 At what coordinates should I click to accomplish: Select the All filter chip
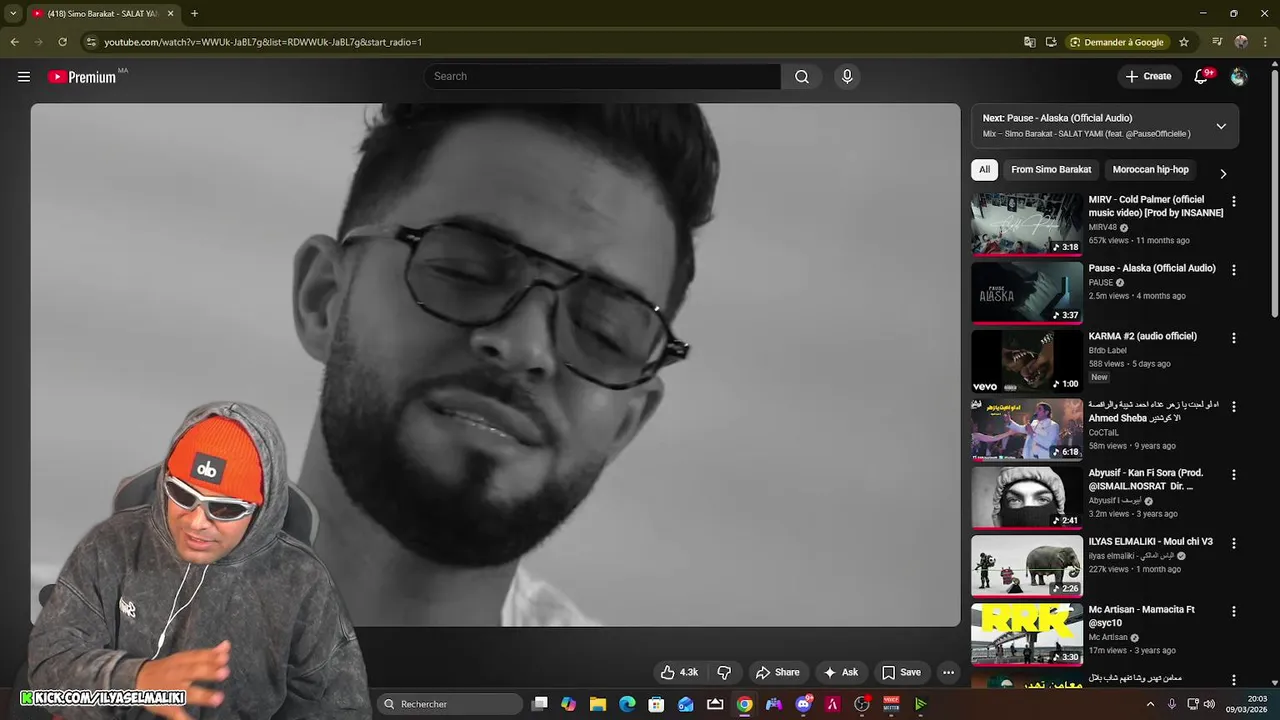pyautogui.click(x=985, y=170)
